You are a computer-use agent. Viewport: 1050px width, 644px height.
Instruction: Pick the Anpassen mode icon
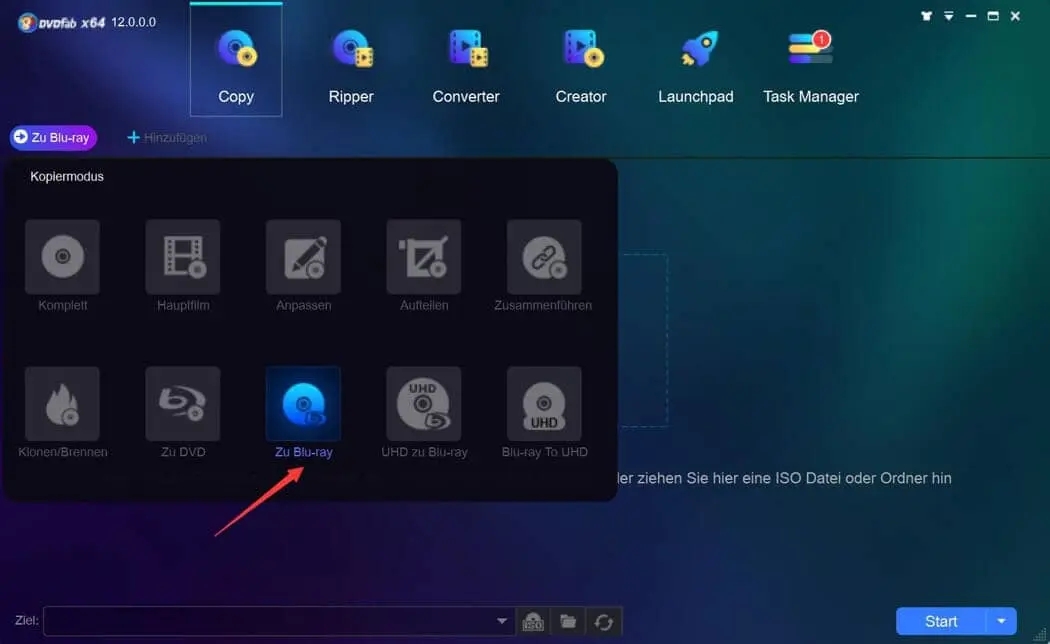point(303,257)
